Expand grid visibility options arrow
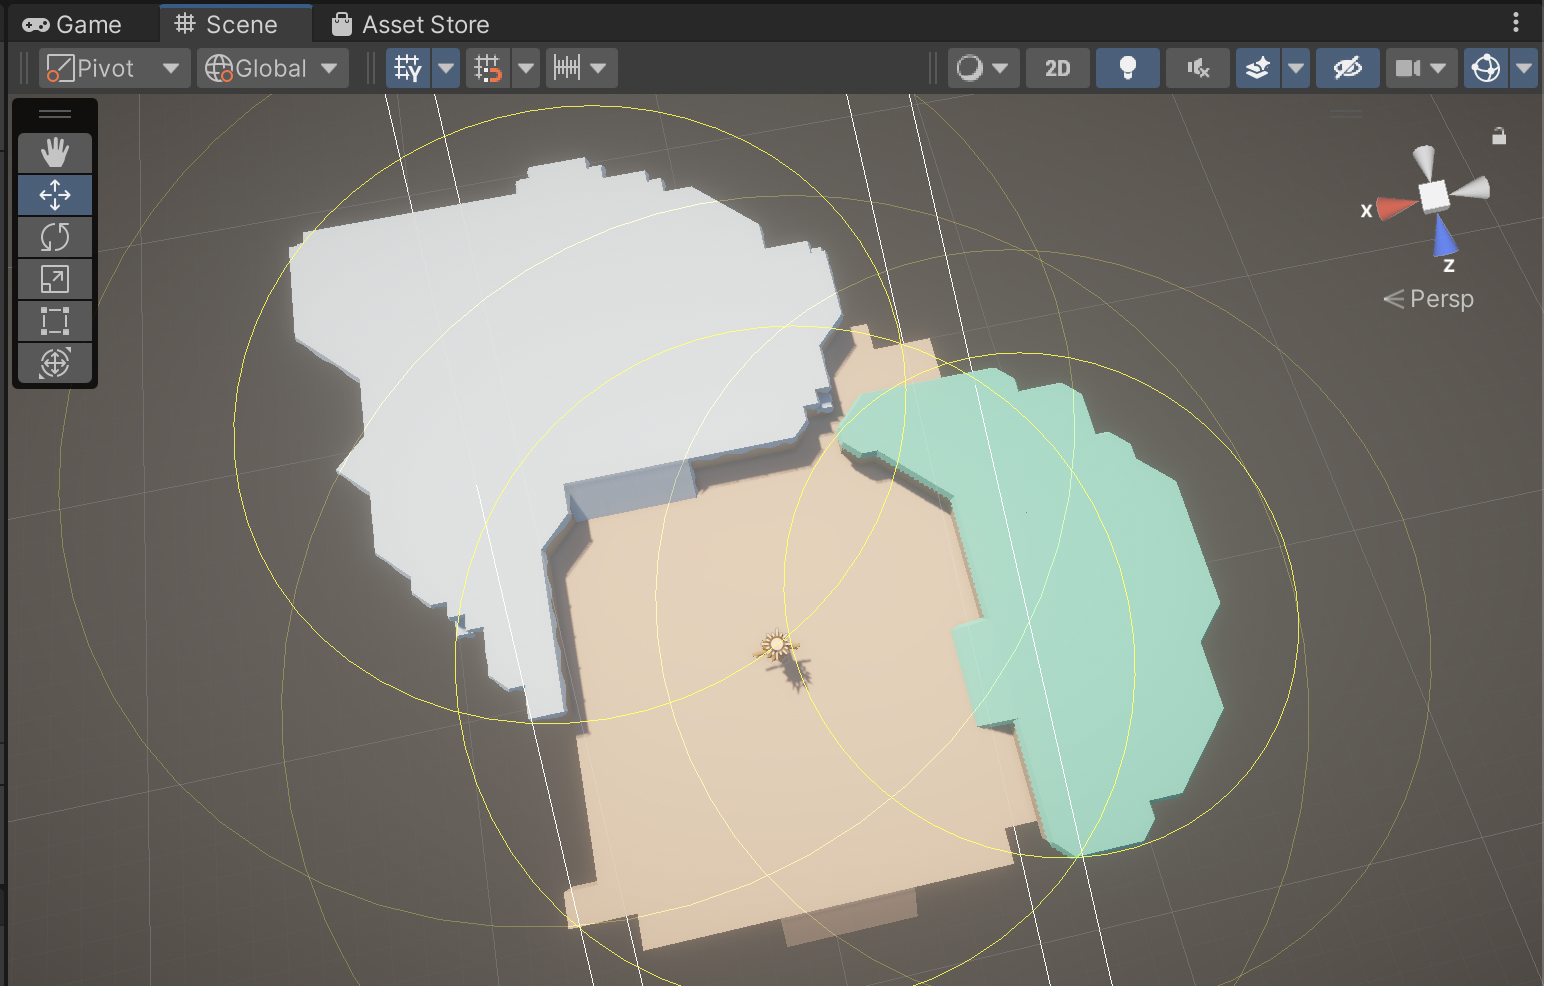The height and width of the screenshot is (986, 1544). pos(446,68)
